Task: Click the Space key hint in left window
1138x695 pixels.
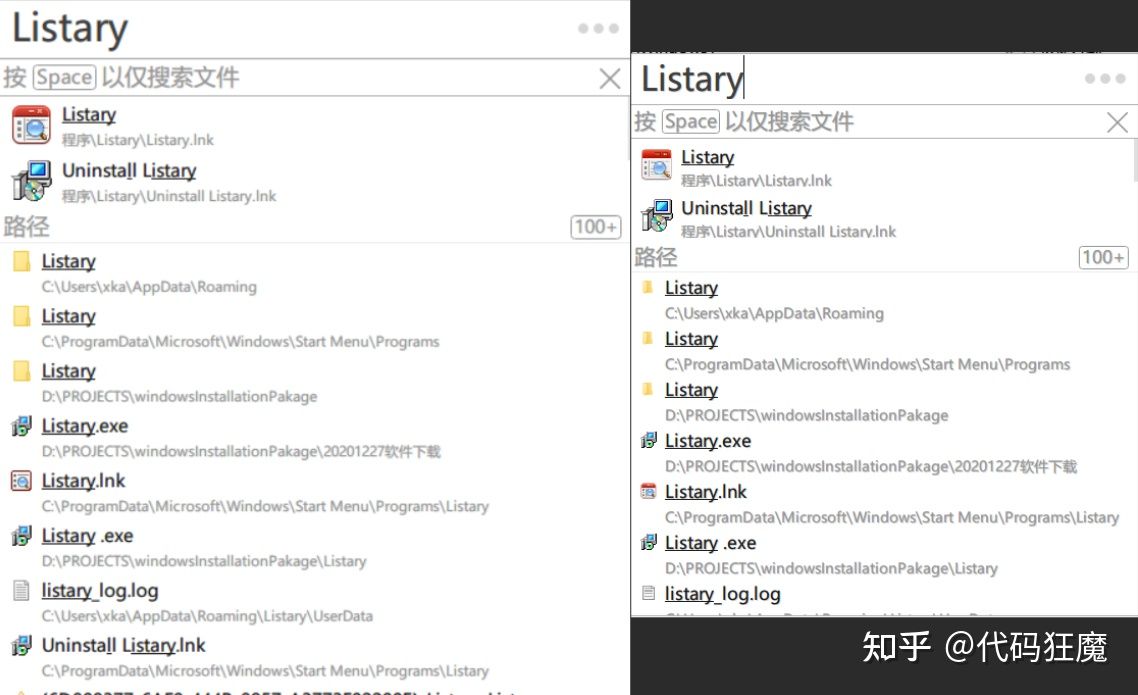Action: (x=65, y=77)
